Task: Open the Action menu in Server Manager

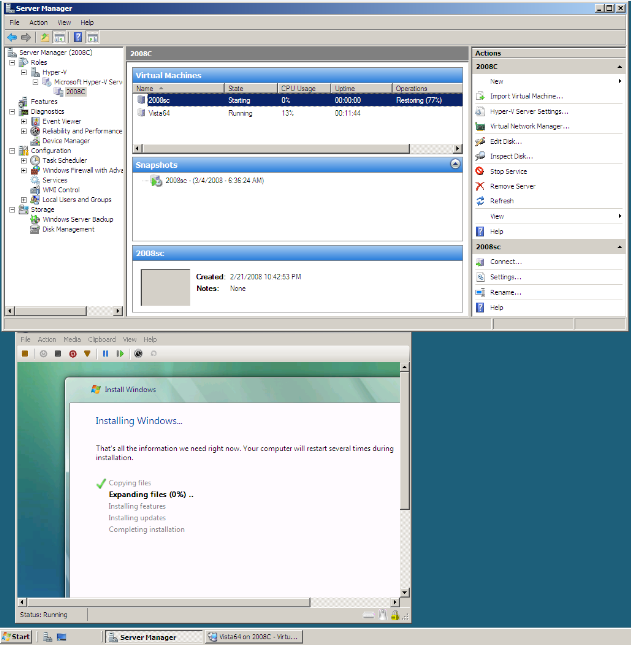Action: [x=38, y=23]
